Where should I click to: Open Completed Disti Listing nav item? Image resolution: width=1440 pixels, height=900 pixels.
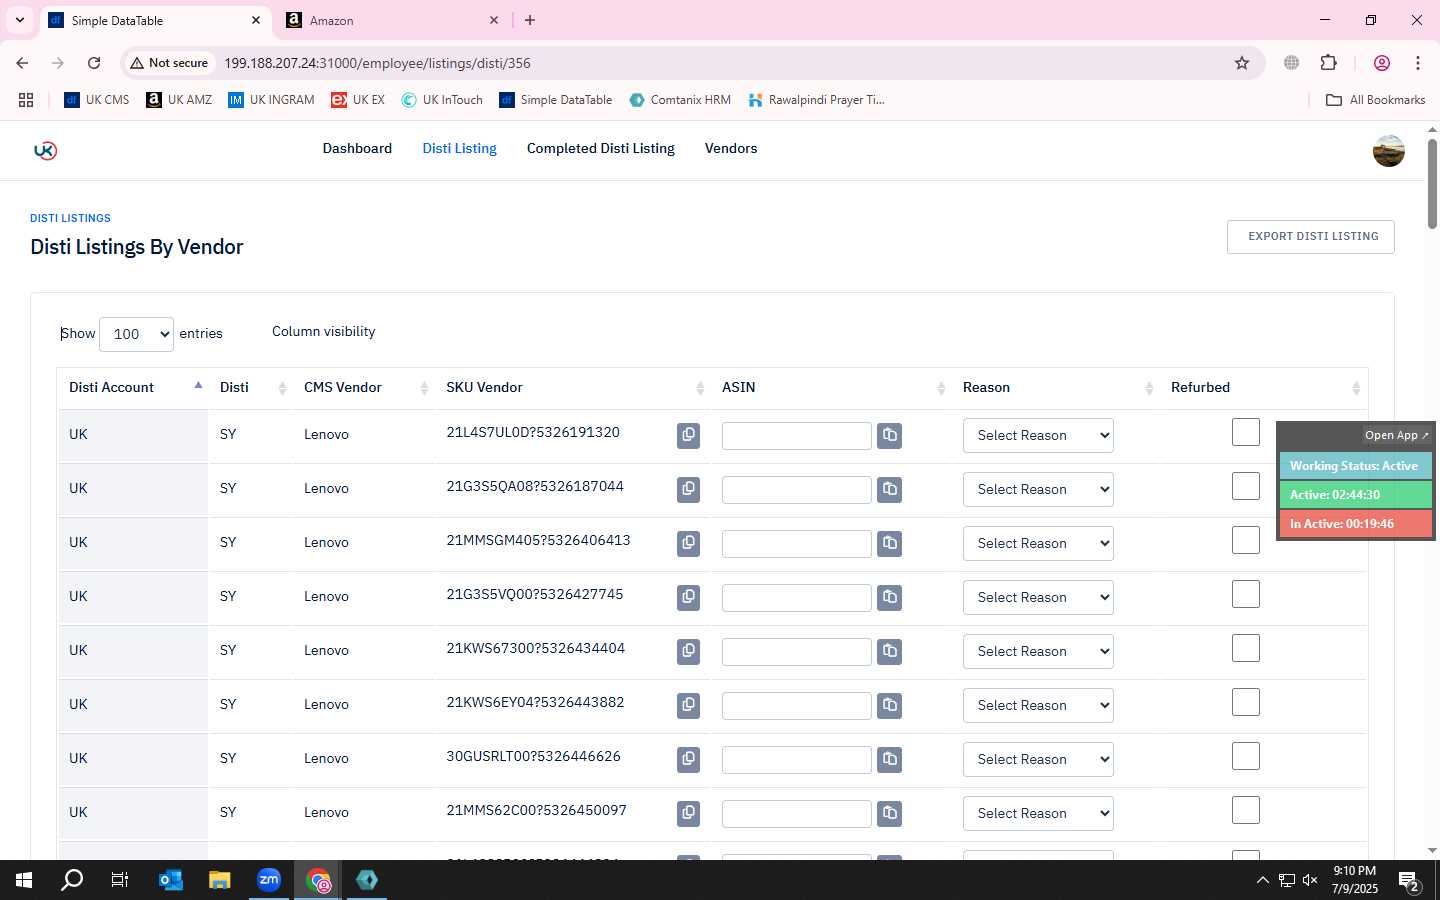[x=601, y=148]
